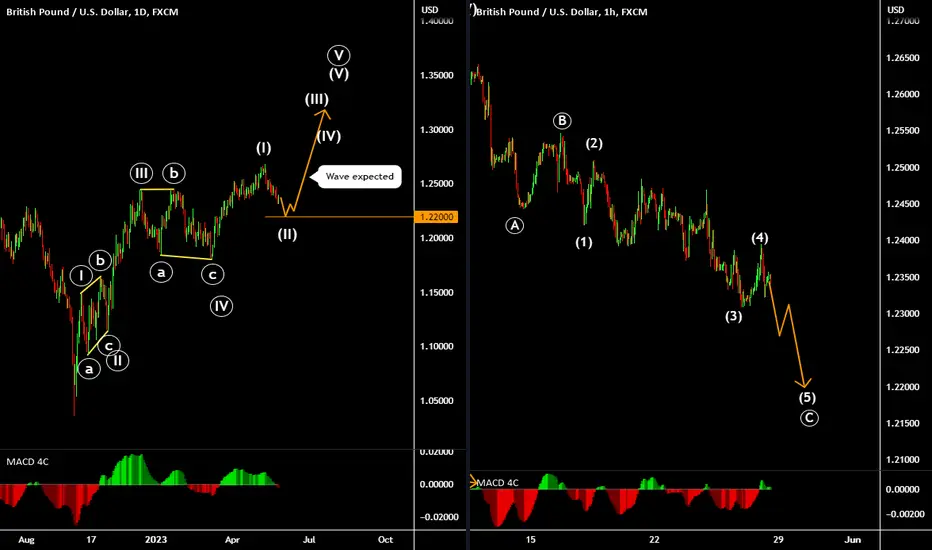Click the '15' date on the 1h time axis
The image size is (932, 550).
(530, 539)
